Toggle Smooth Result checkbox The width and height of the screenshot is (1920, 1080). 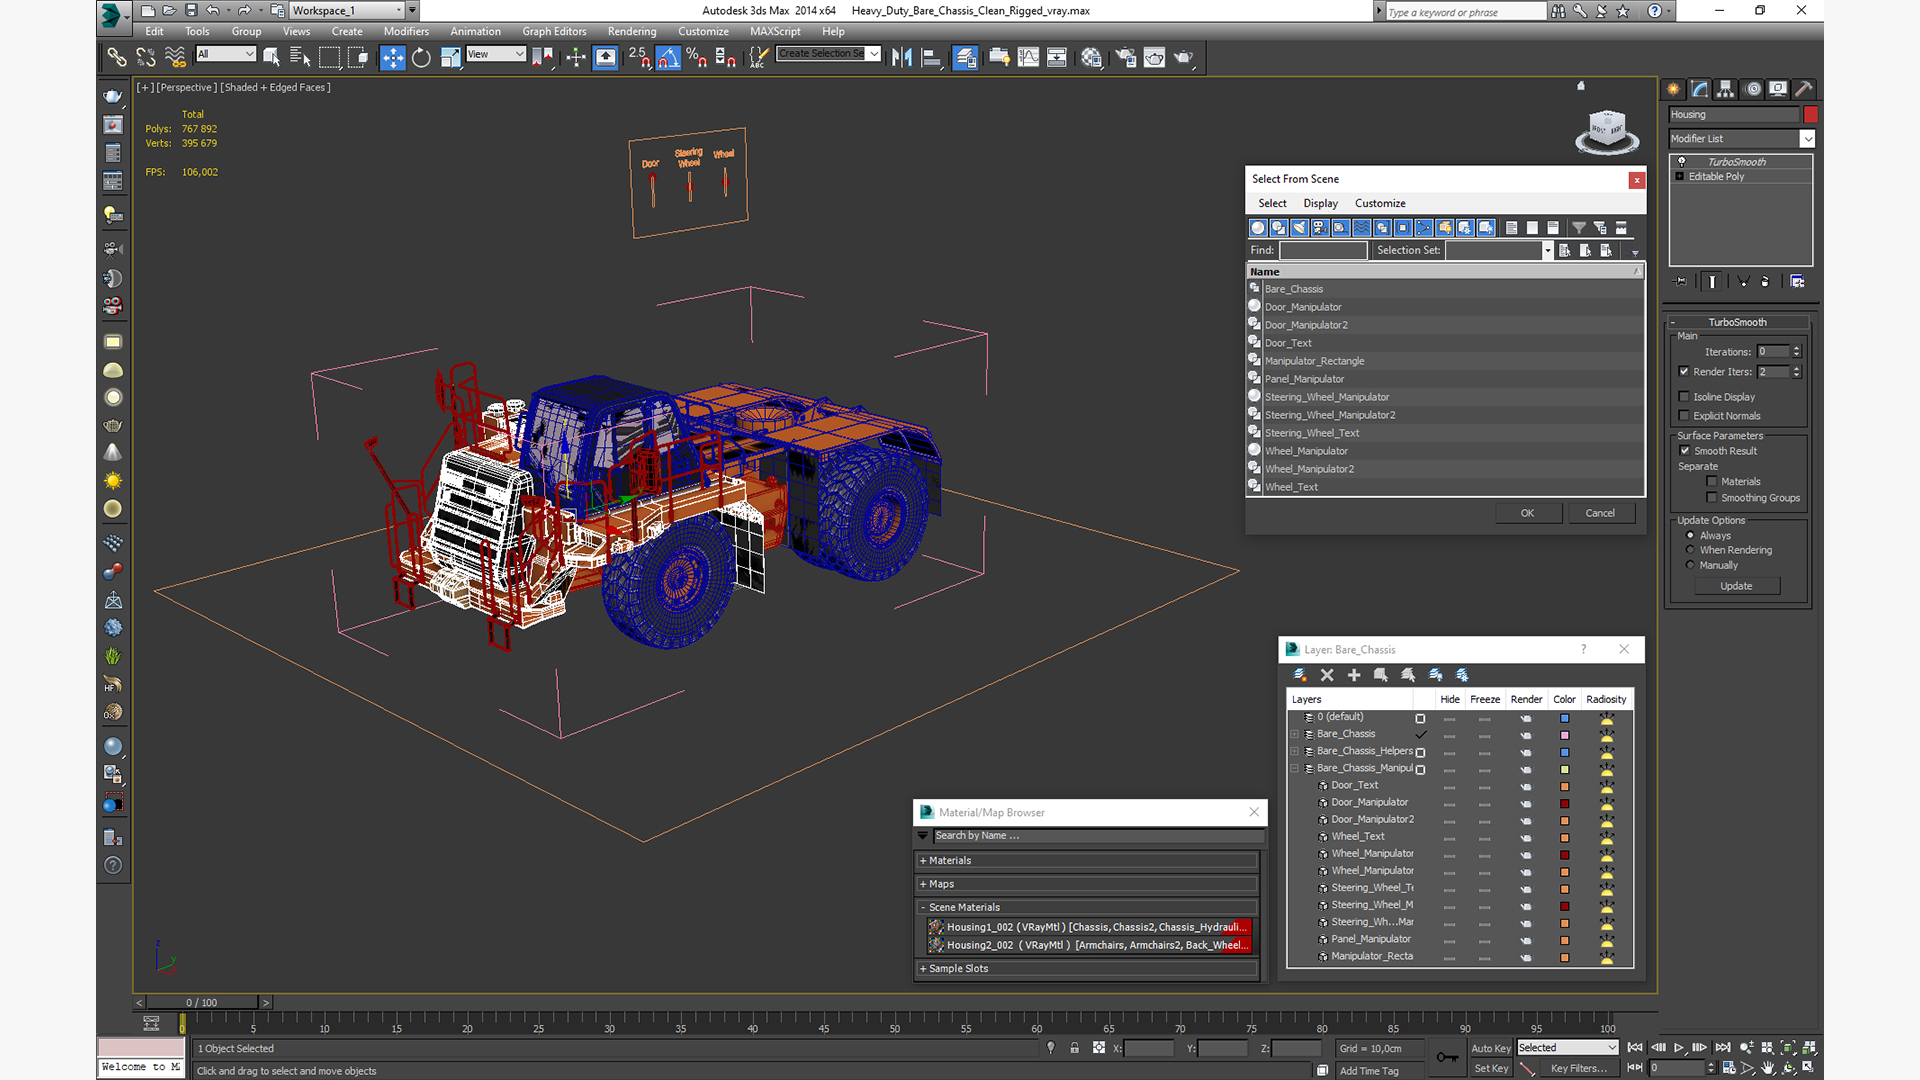pyautogui.click(x=1685, y=451)
